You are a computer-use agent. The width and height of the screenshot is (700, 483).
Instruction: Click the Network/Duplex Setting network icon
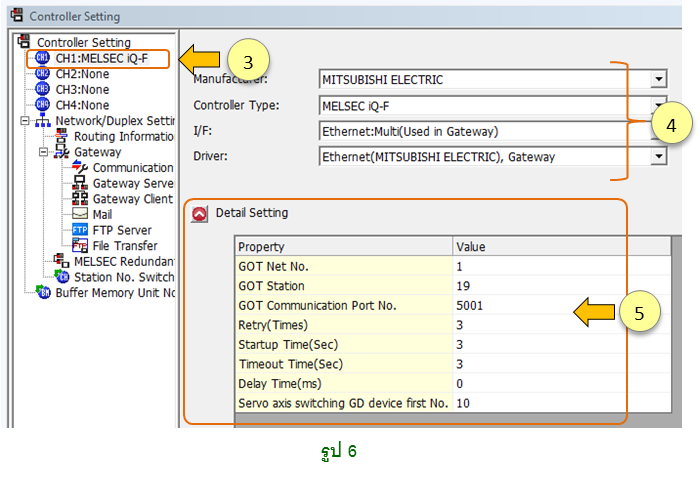[43, 121]
